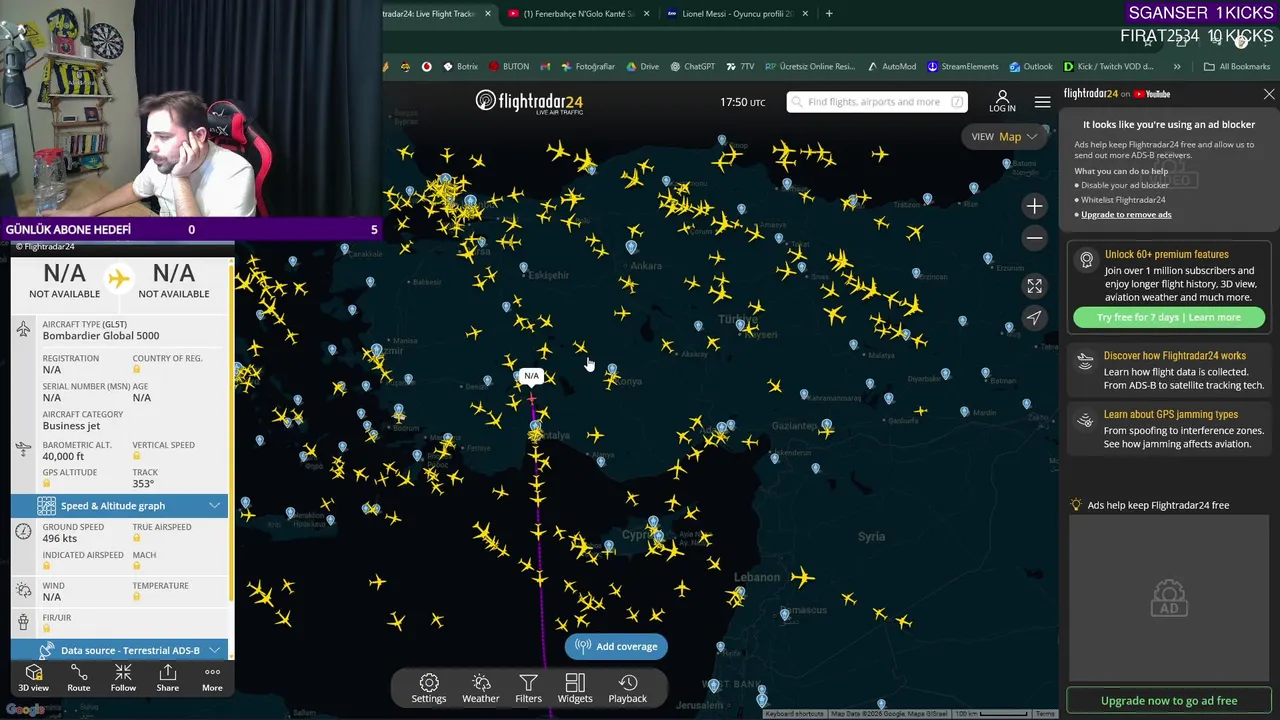The width and height of the screenshot is (1280, 720).
Task: Zoom out the map with minus button
Action: coord(1034,238)
